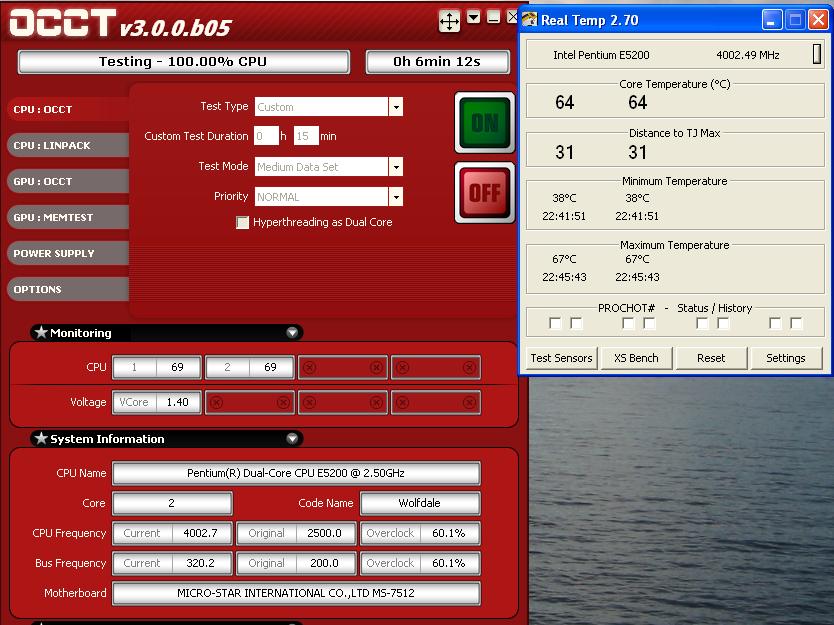
Task: Open the POWER SUPPLY tab
Action: 68,253
